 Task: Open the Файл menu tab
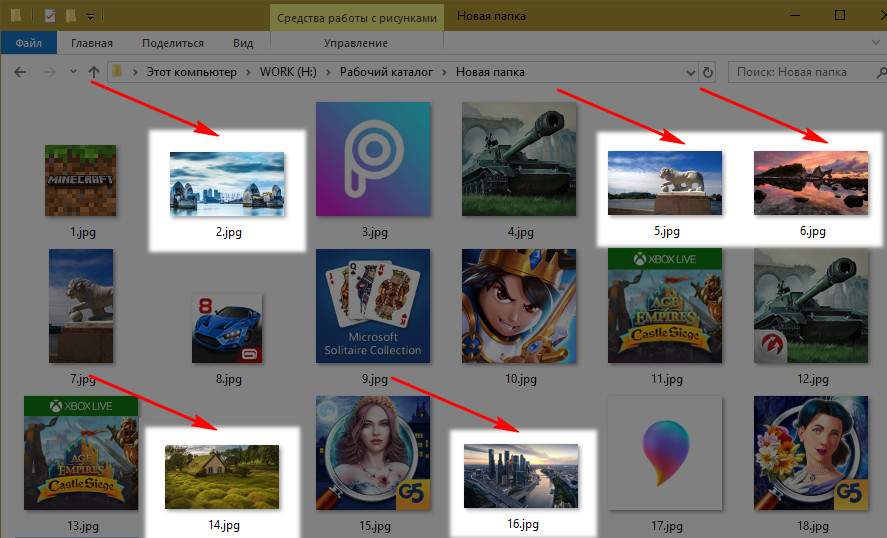28,43
